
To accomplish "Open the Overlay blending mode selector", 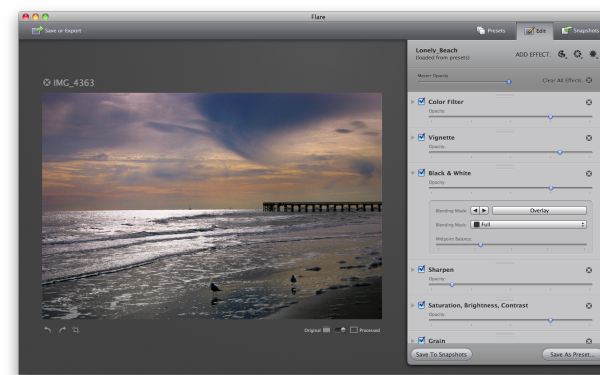I will 539,210.
